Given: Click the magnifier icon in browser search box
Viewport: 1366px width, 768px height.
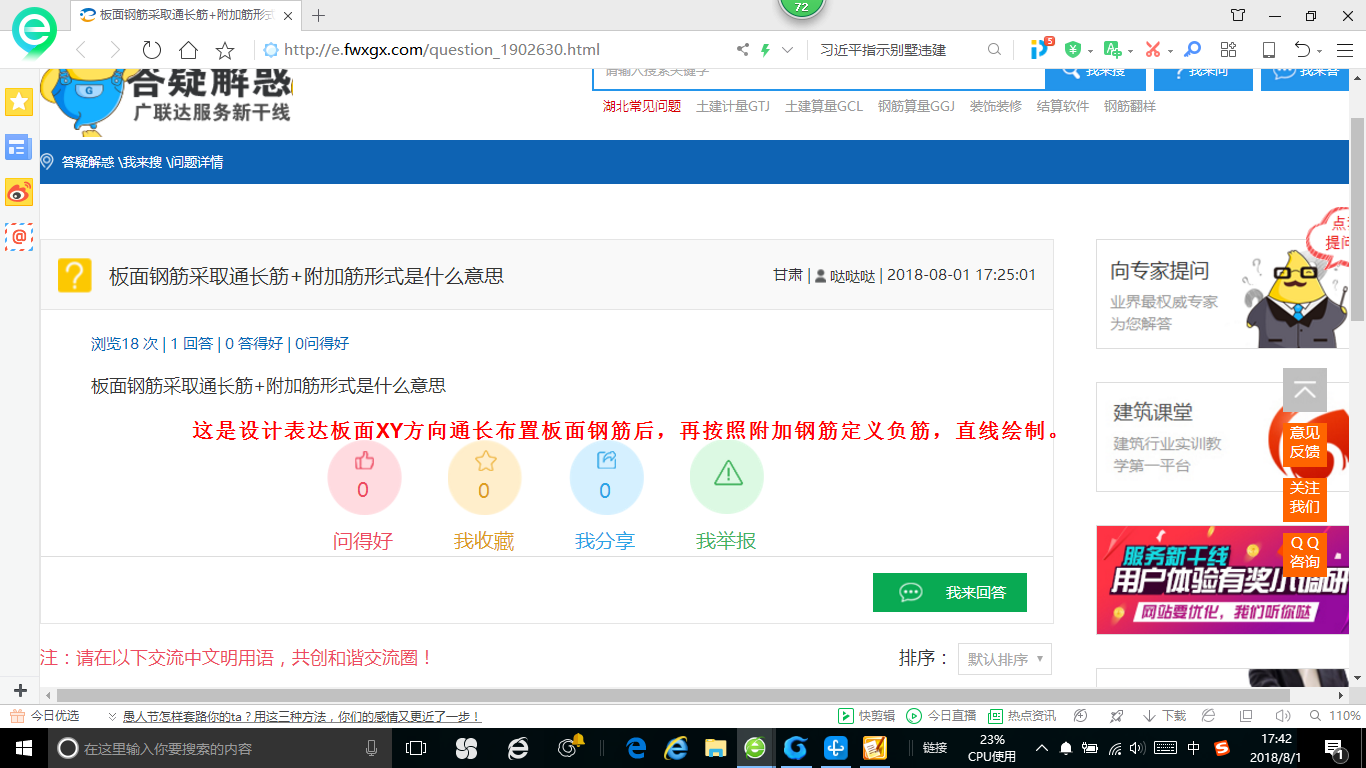Looking at the screenshot, I should (x=994, y=50).
